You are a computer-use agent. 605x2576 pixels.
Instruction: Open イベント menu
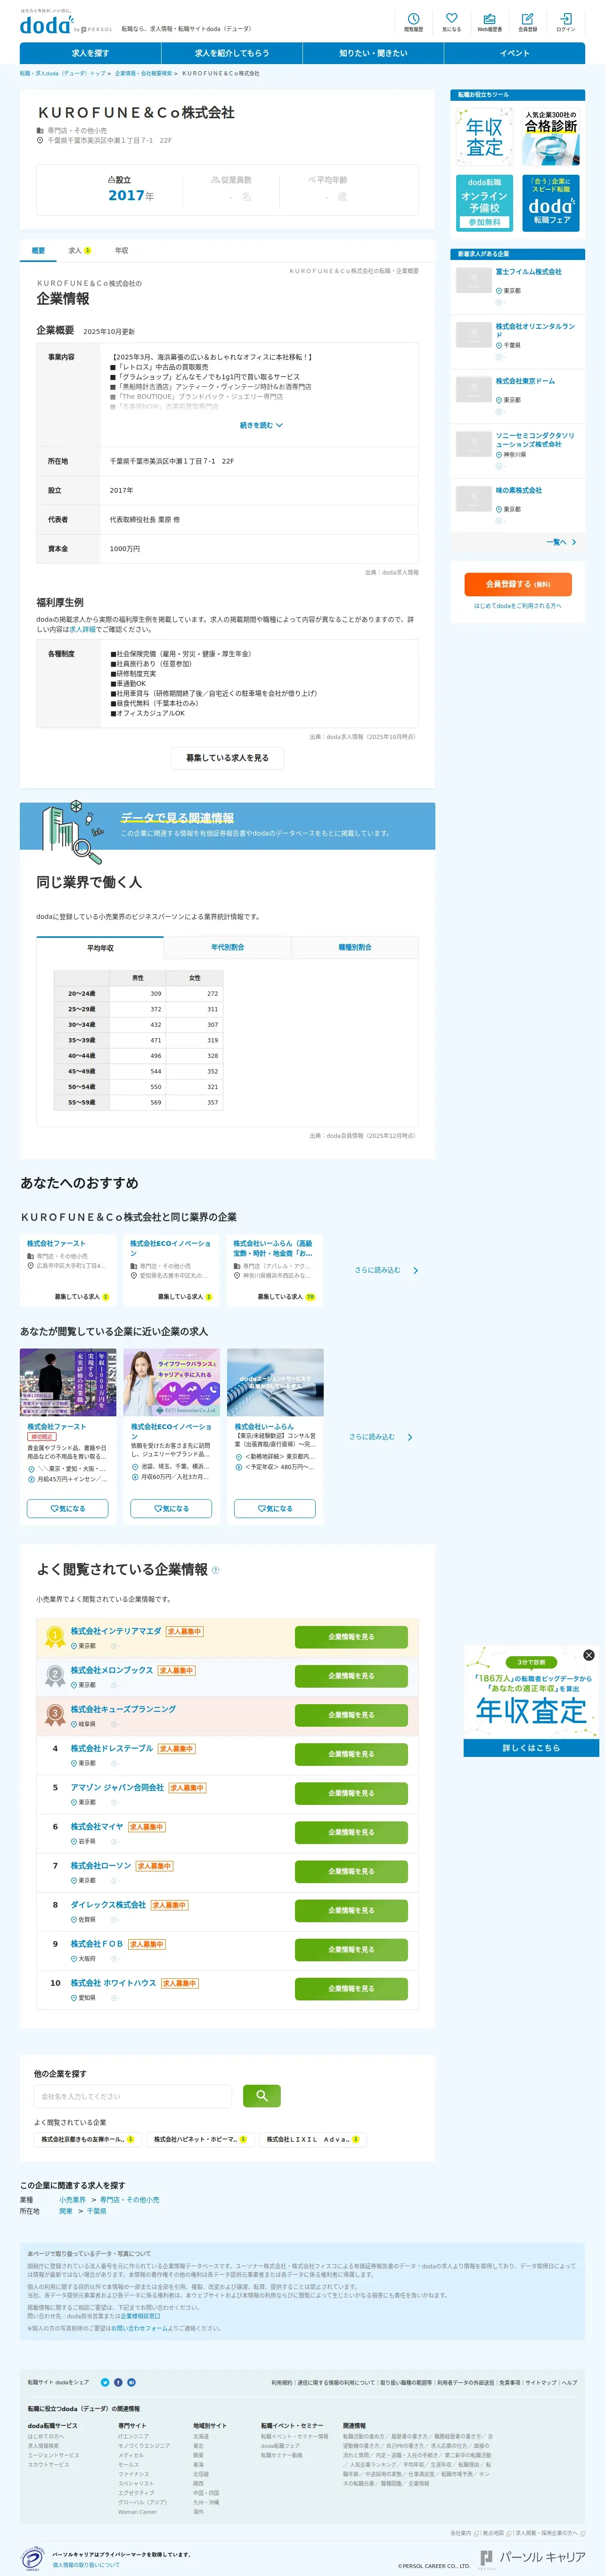(514, 53)
